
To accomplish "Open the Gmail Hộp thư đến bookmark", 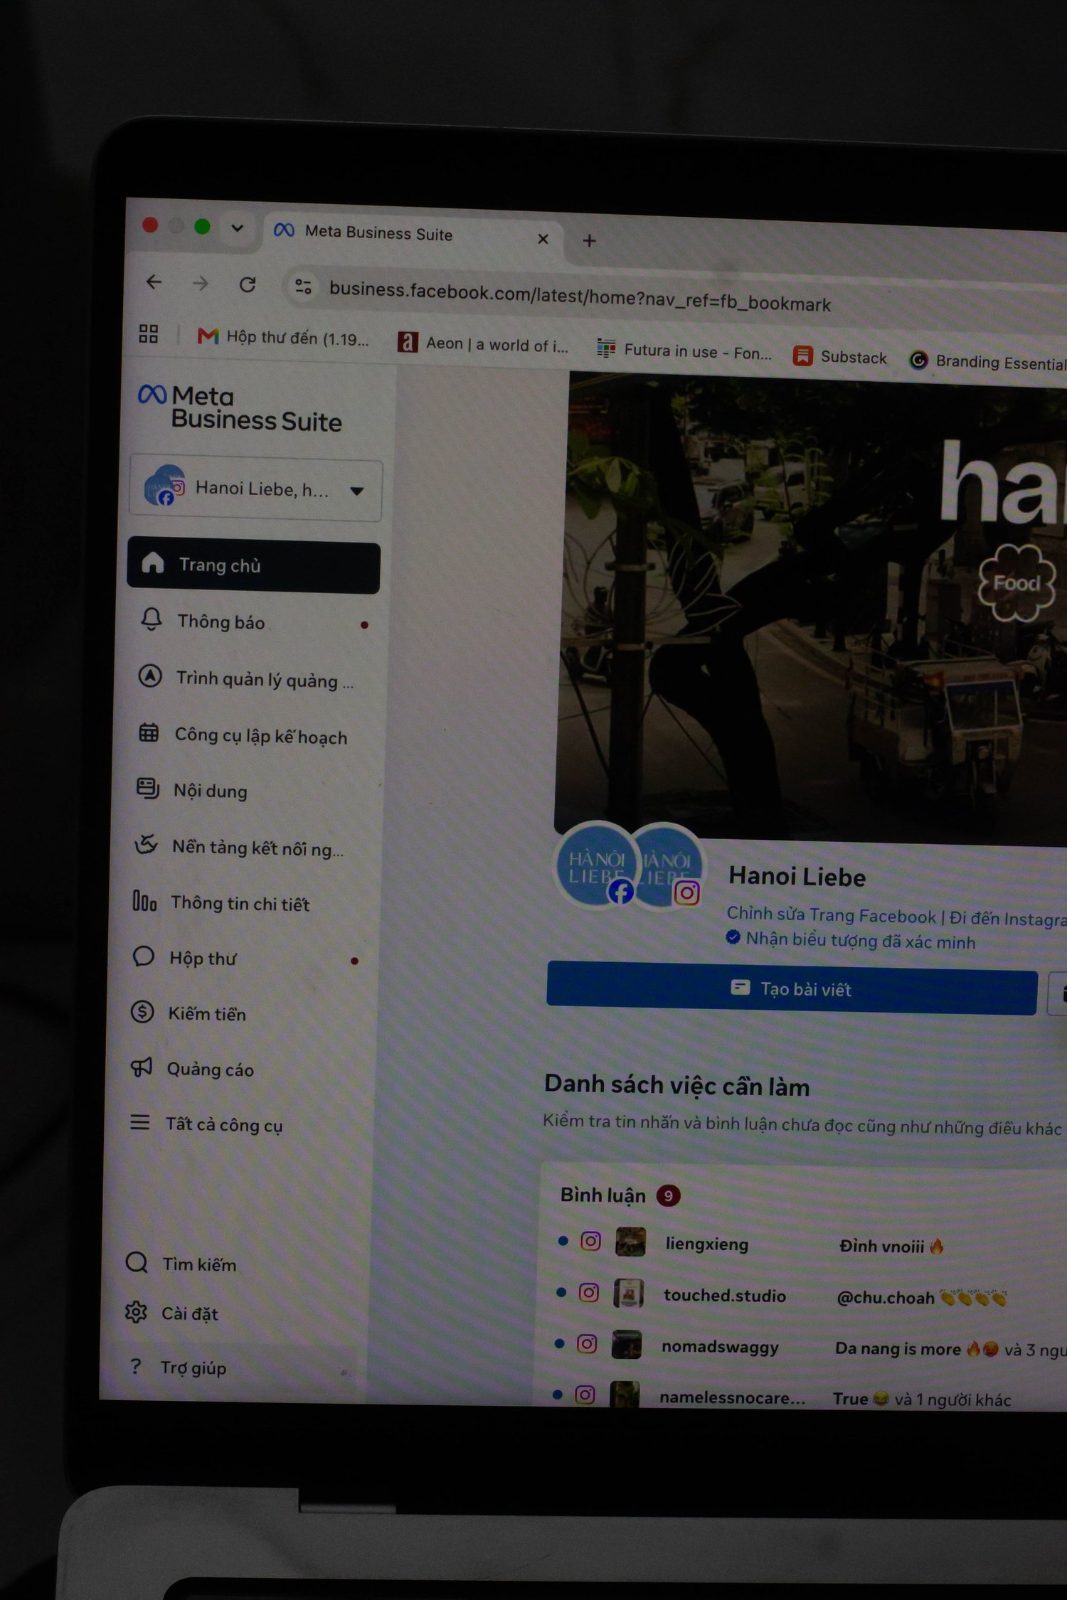I will click(x=283, y=337).
